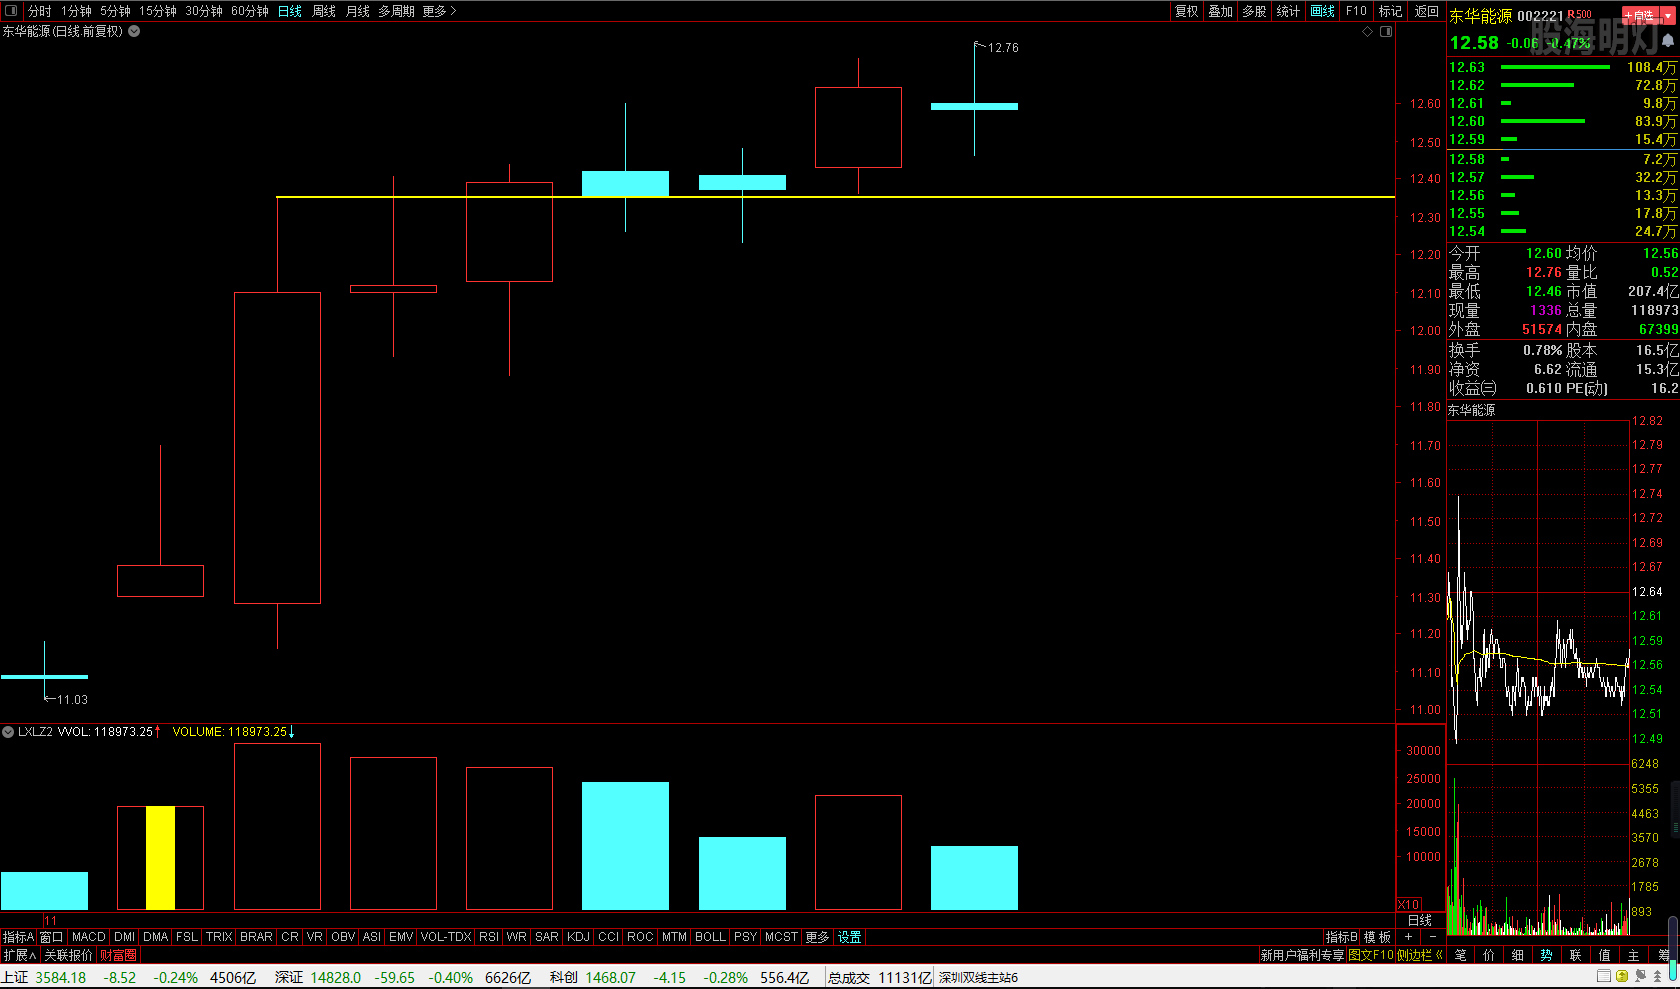Open the 联 related tab

[x=1576, y=956]
